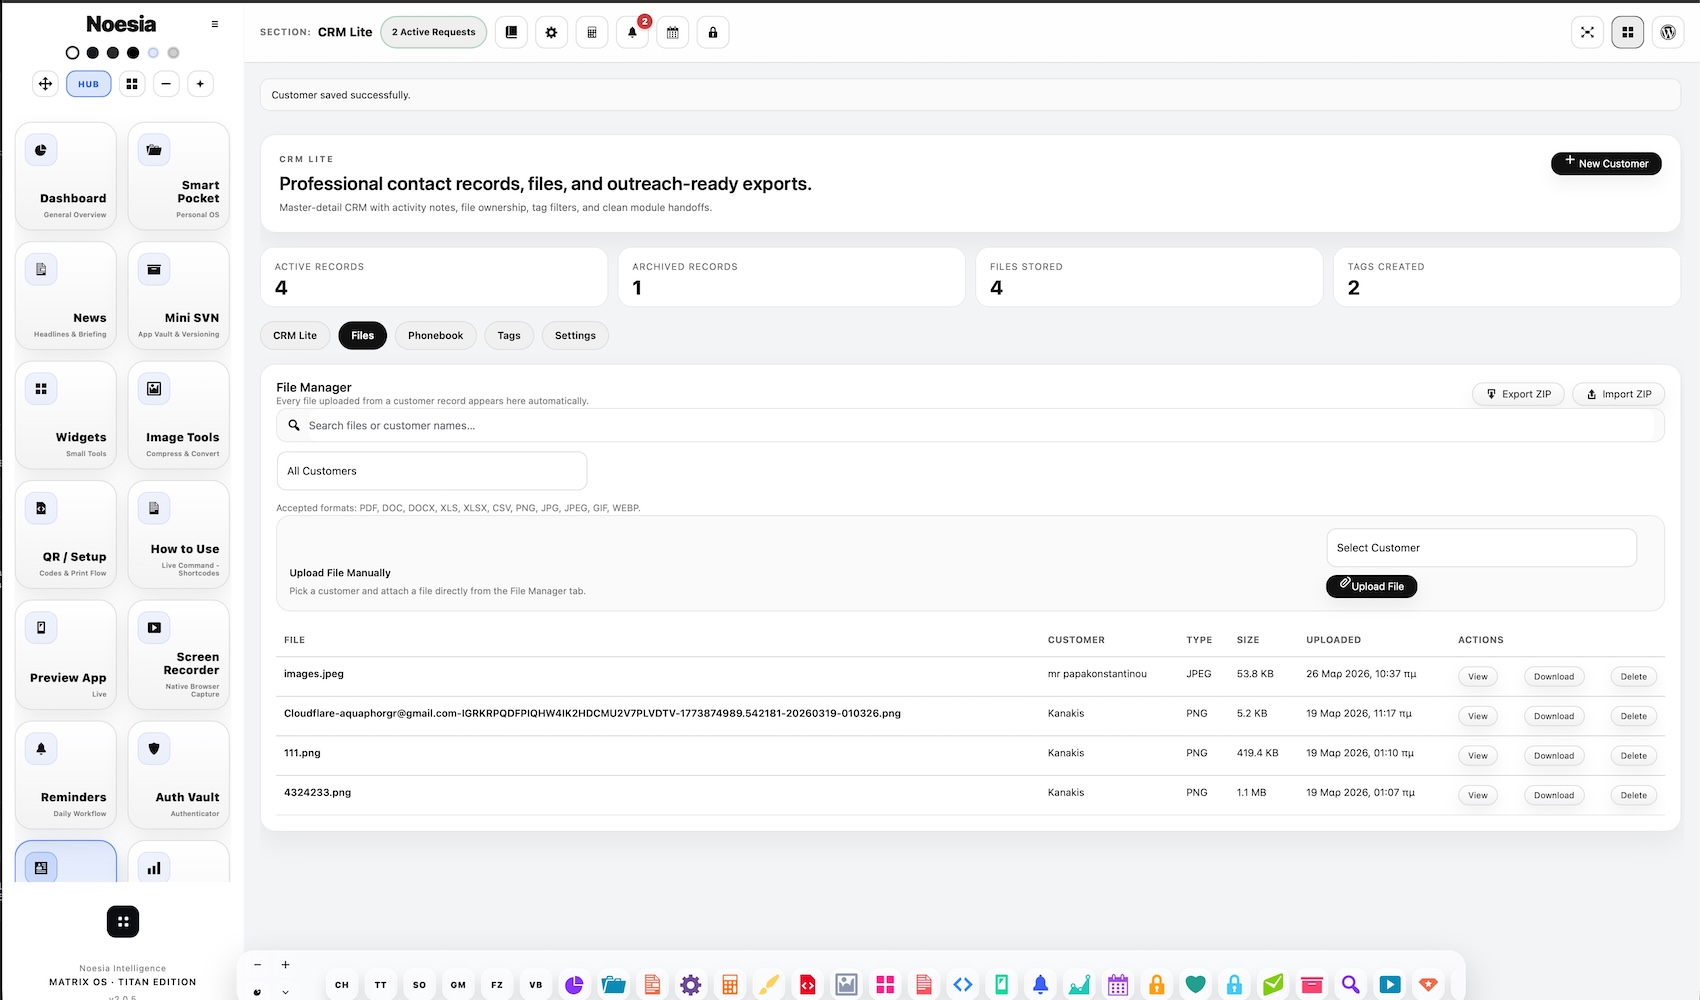Image resolution: width=1700 pixels, height=1000 pixels.
Task: Open the book icon in the top toolbar
Action: click(511, 32)
